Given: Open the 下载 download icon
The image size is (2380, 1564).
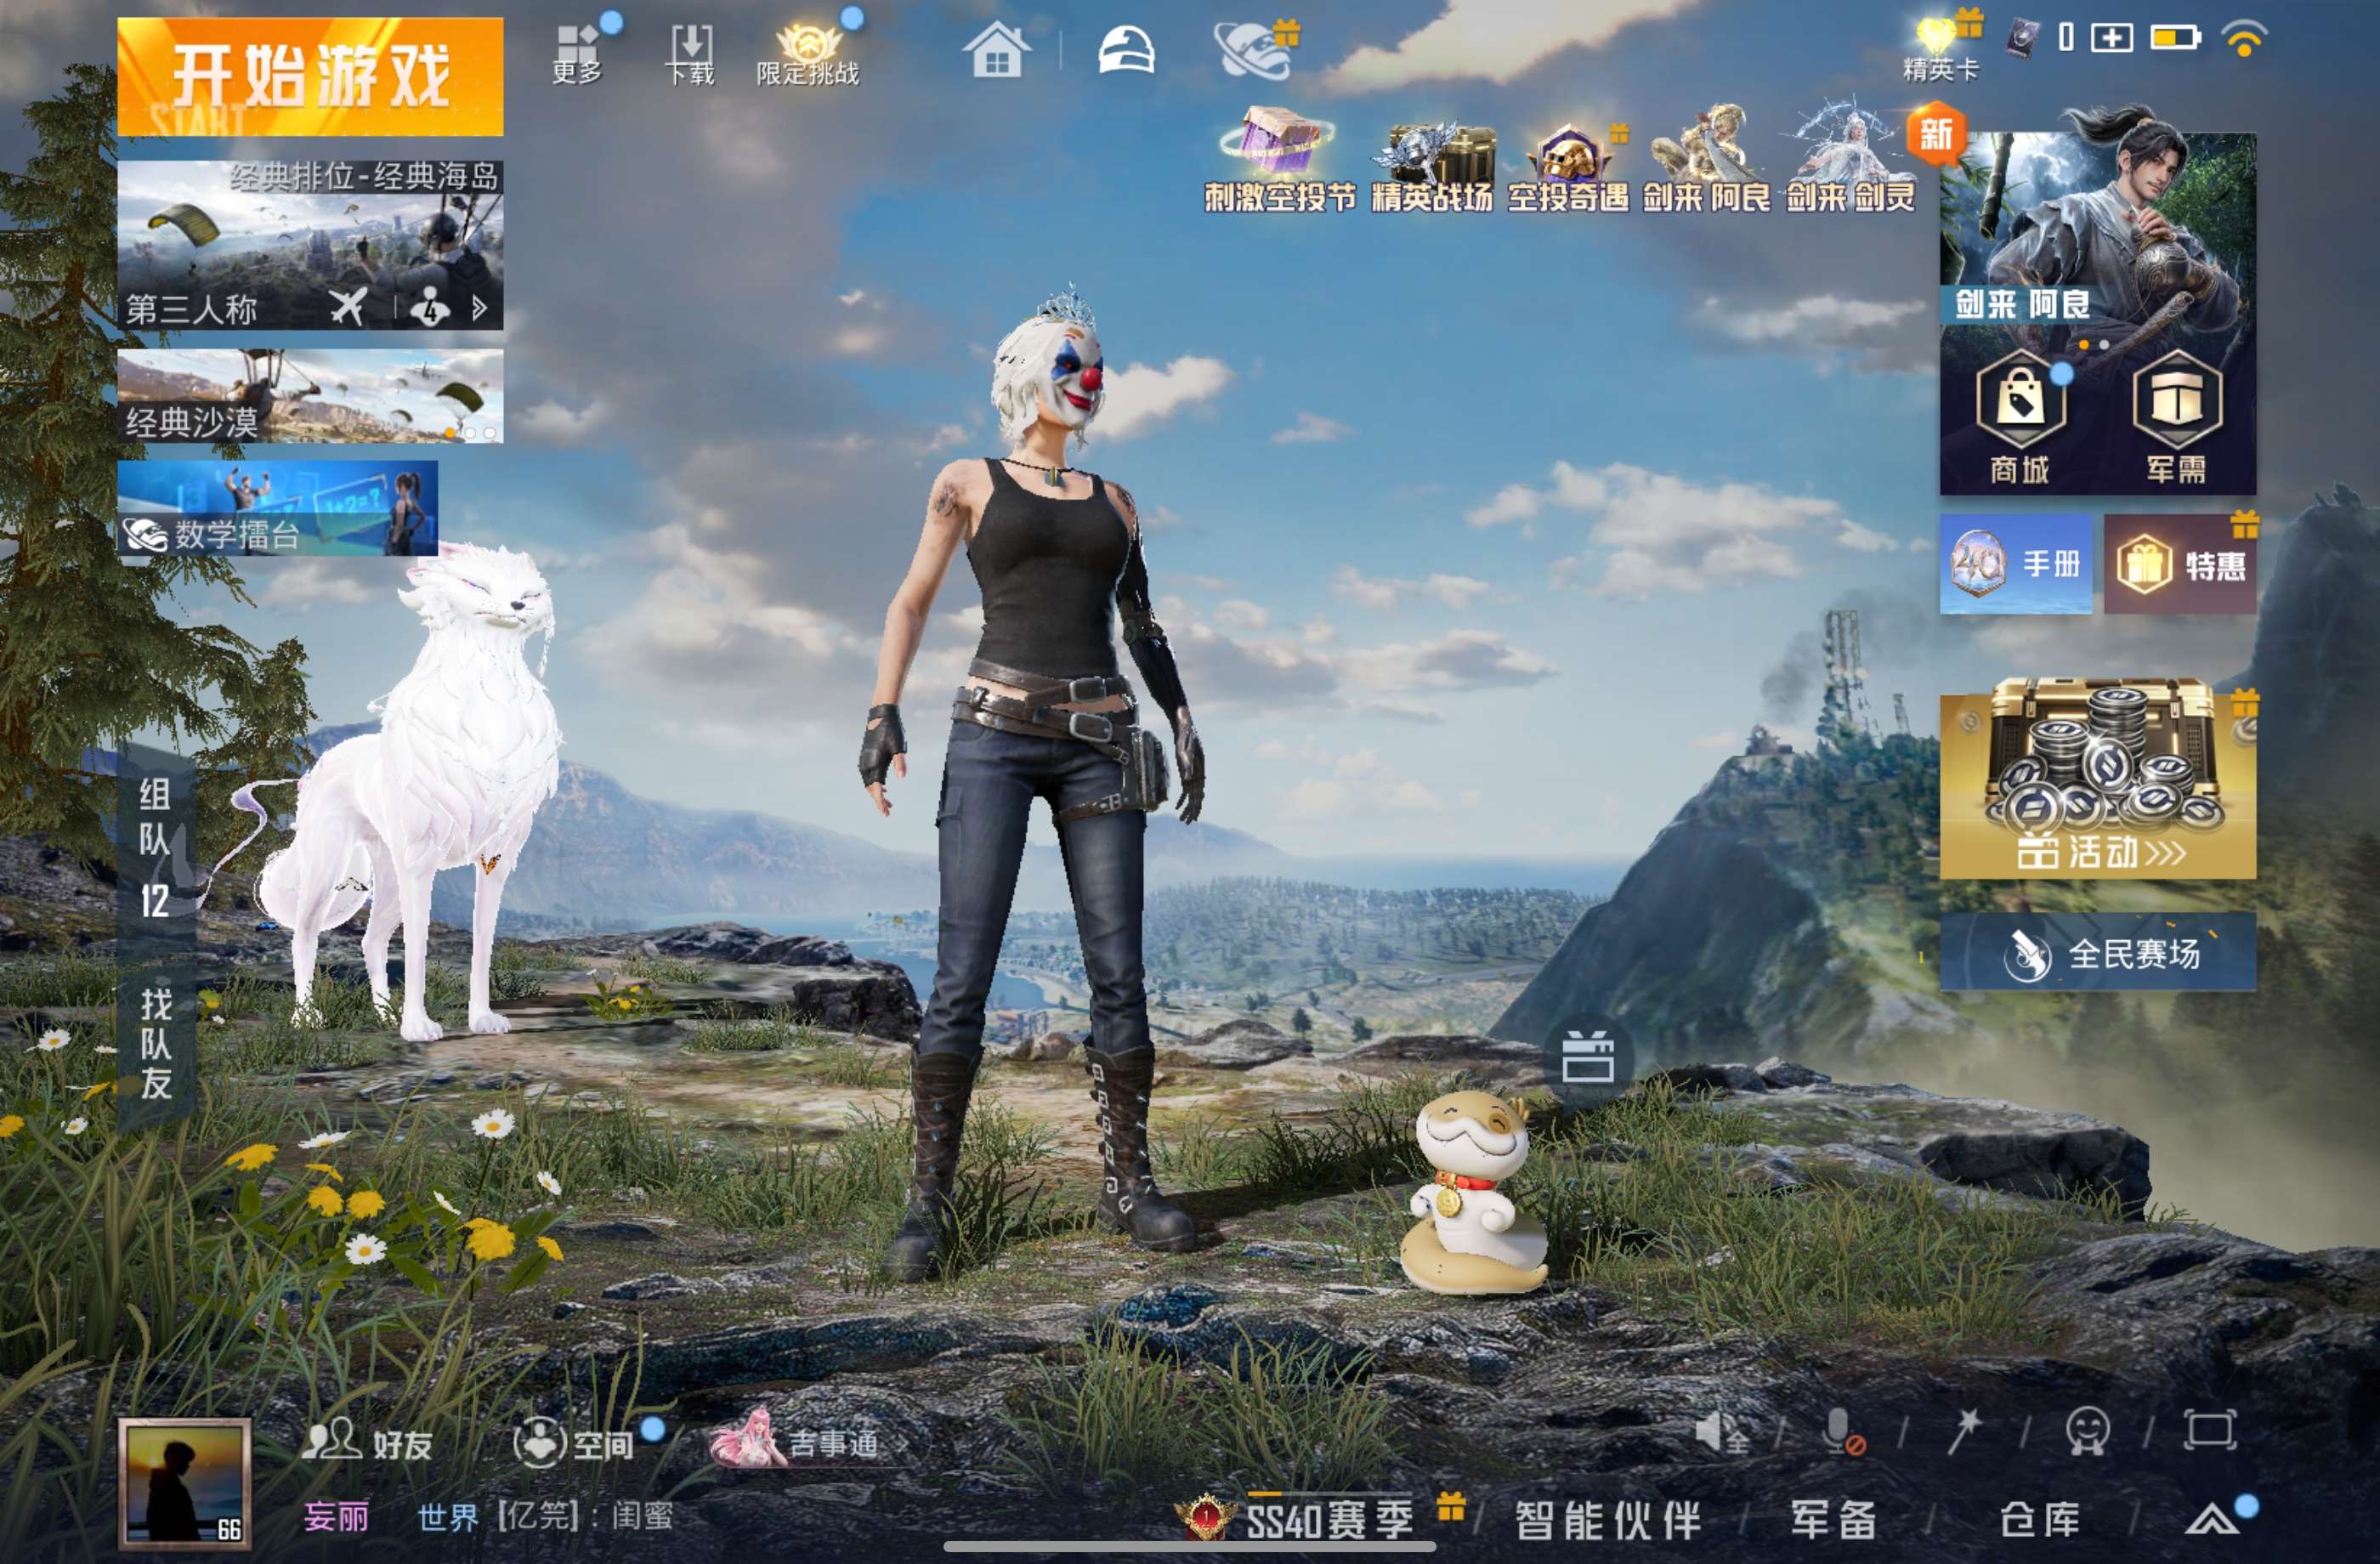Looking at the screenshot, I should (691, 54).
